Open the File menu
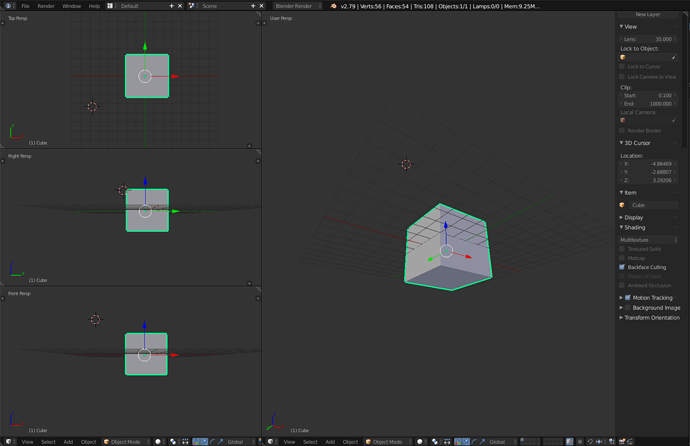The width and height of the screenshot is (690, 446). pos(26,6)
